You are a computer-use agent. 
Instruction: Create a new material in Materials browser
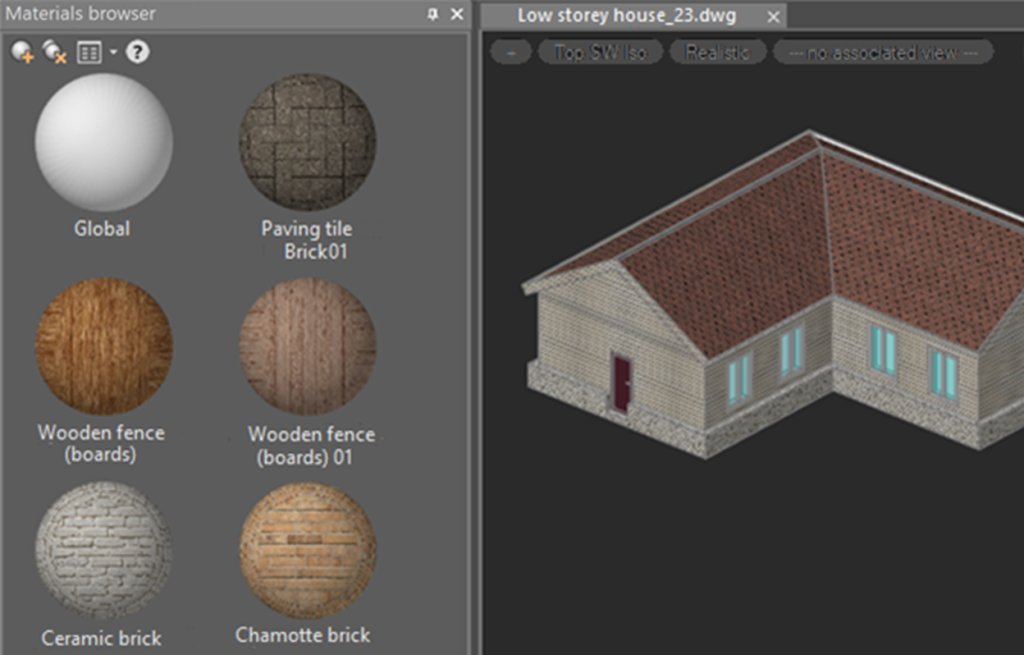click(x=22, y=50)
